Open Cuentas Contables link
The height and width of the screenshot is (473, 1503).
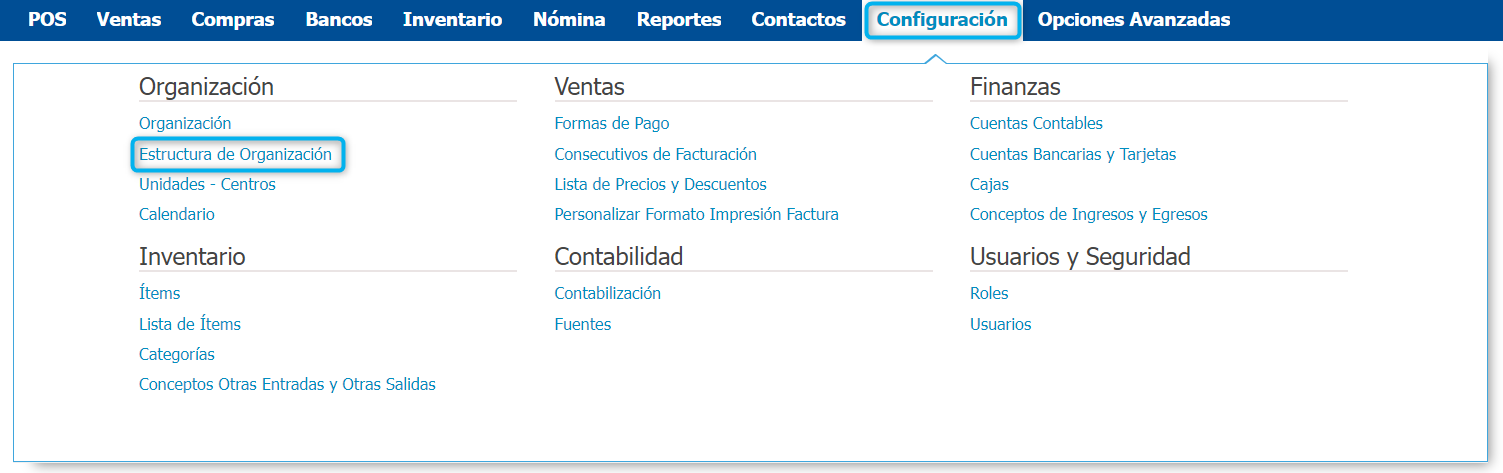1036,124
